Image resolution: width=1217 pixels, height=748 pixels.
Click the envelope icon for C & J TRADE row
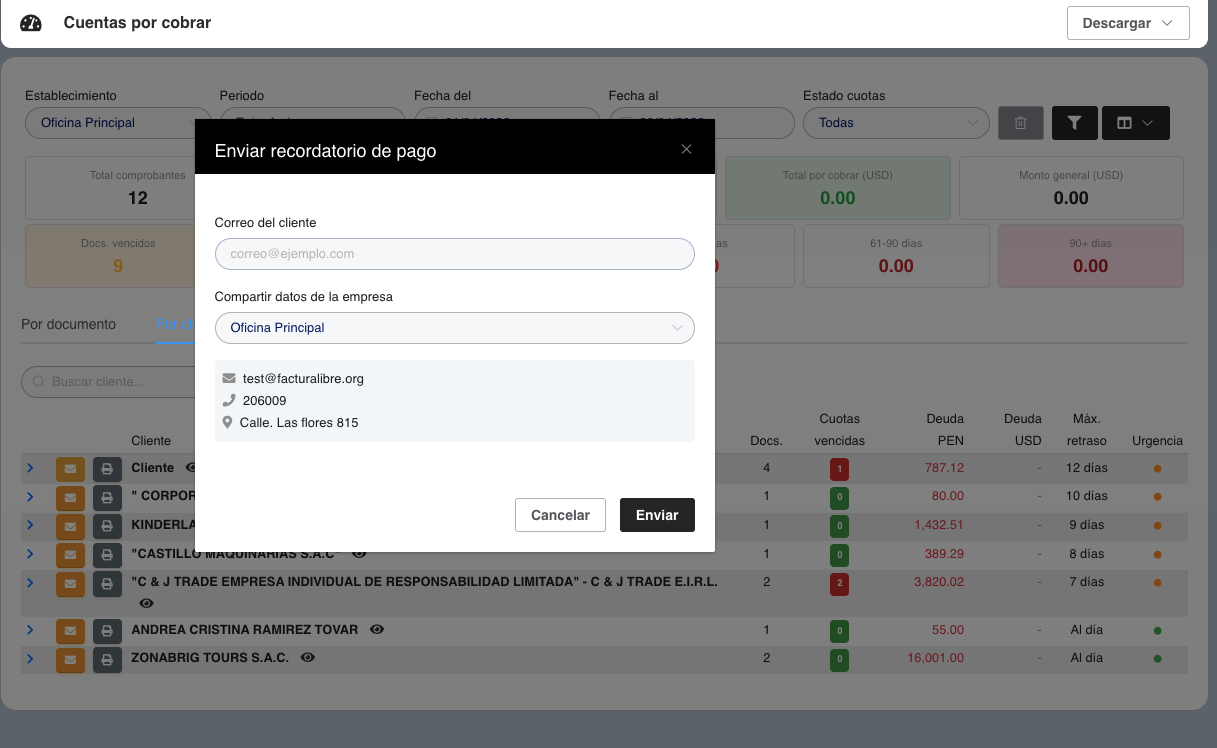[x=70, y=583]
